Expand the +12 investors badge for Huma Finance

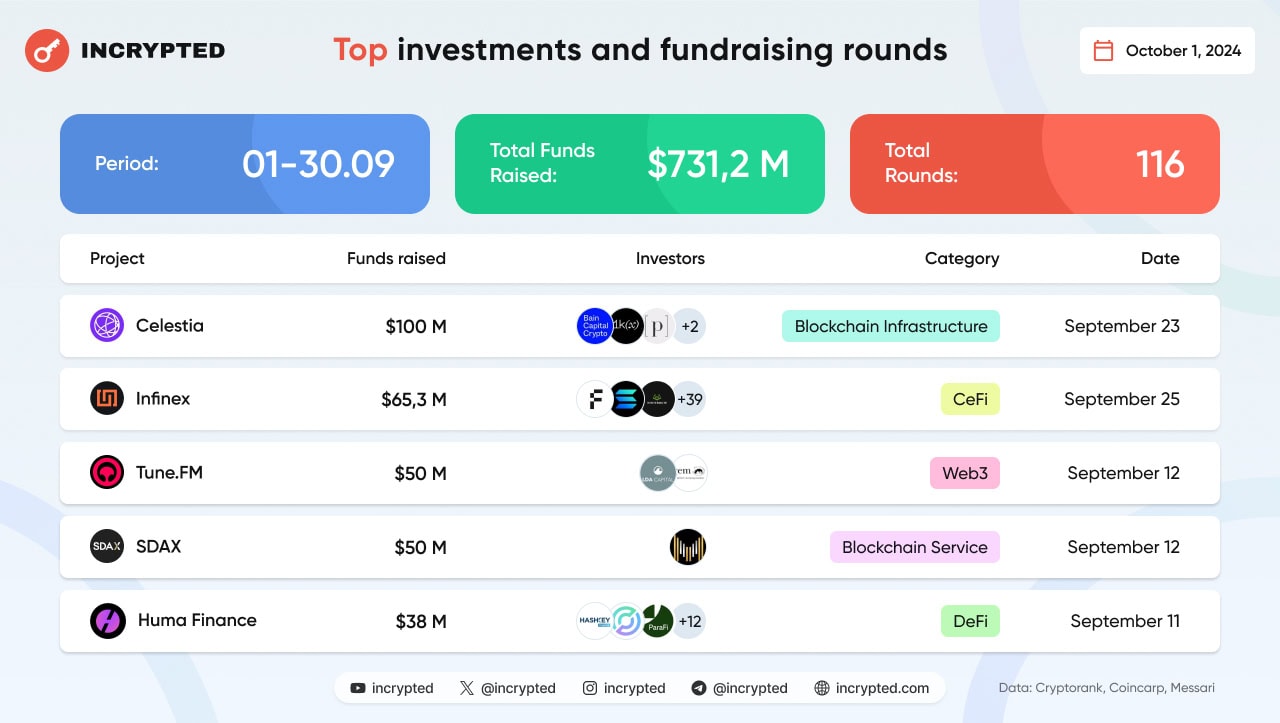tap(689, 621)
